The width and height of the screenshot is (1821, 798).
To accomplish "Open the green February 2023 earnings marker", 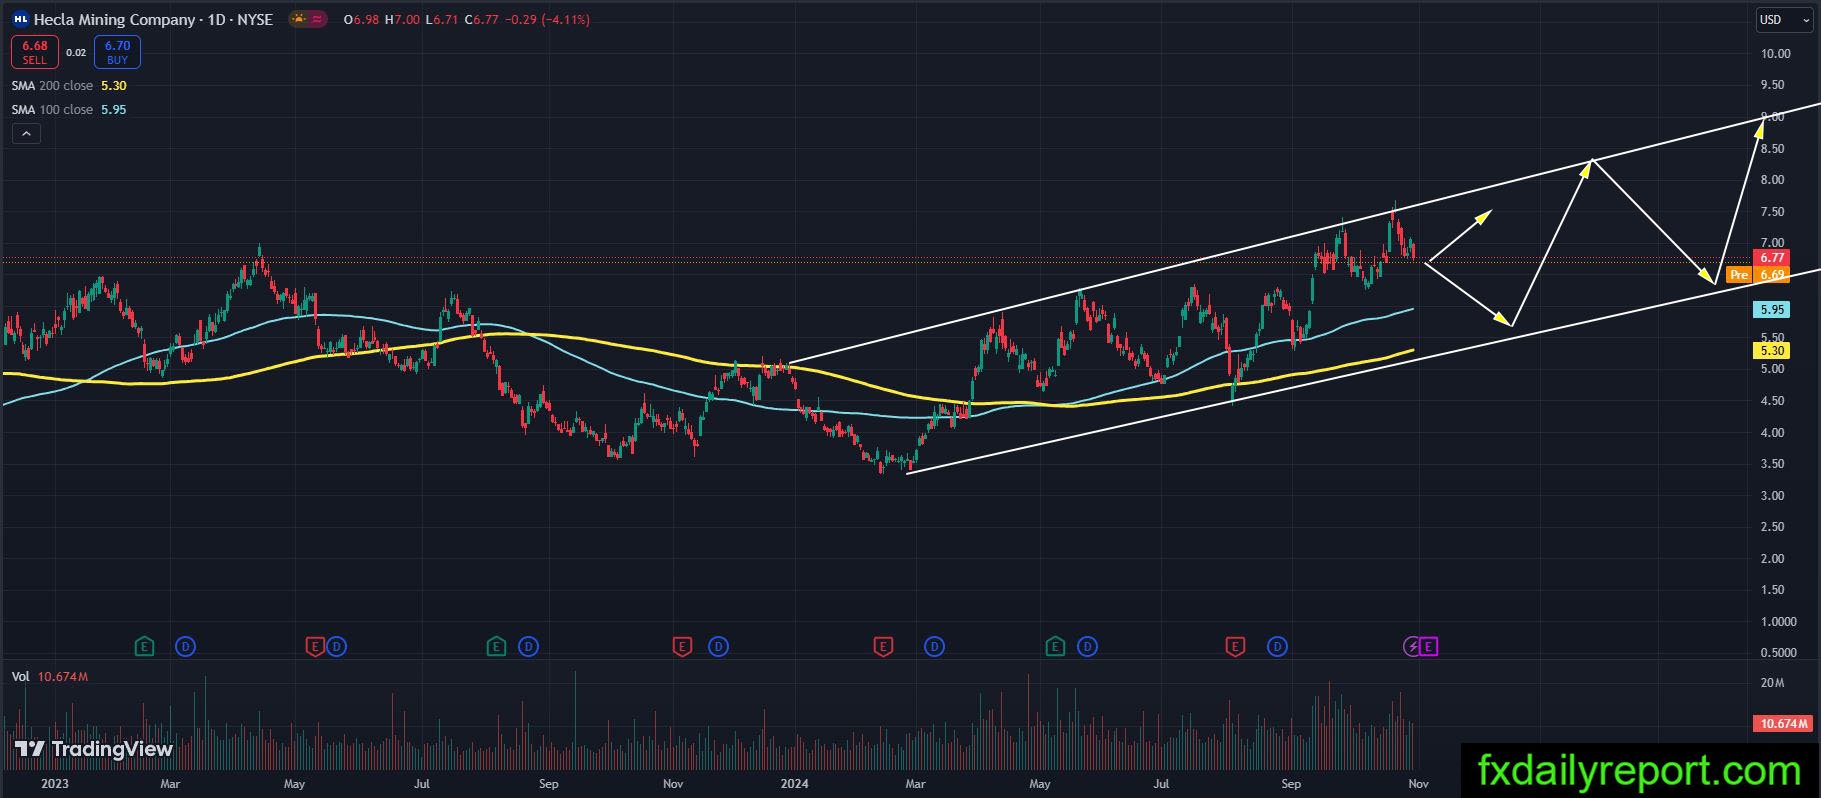I will tap(145, 647).
